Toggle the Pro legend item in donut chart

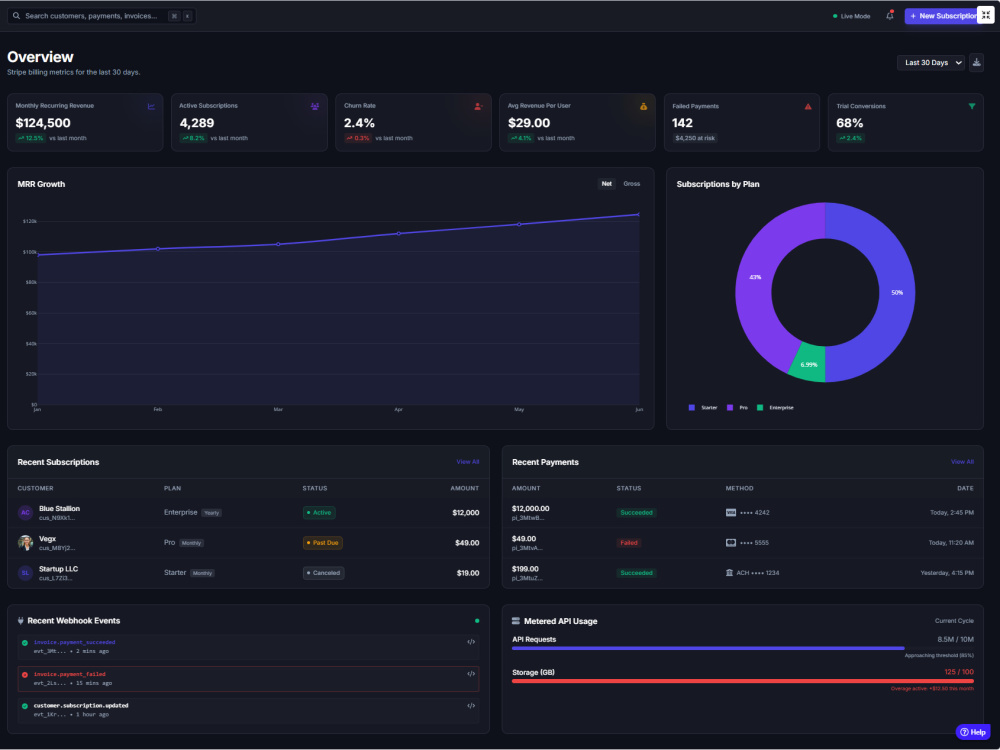(x=737, y=408)
